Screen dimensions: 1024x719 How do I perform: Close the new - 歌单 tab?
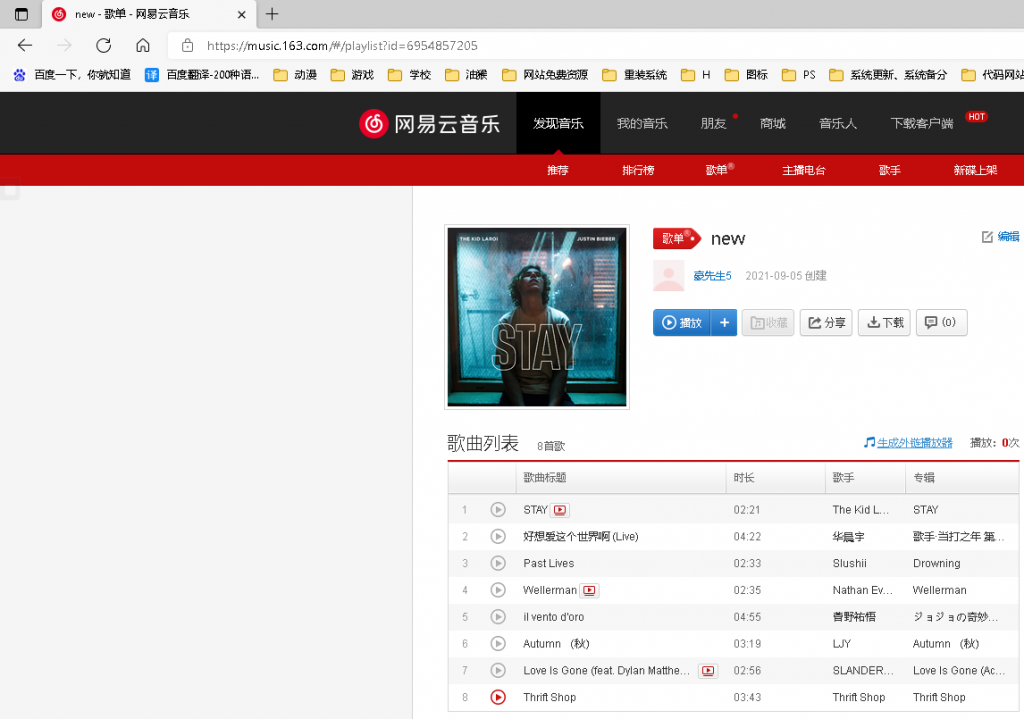click(x=242, y=14)
